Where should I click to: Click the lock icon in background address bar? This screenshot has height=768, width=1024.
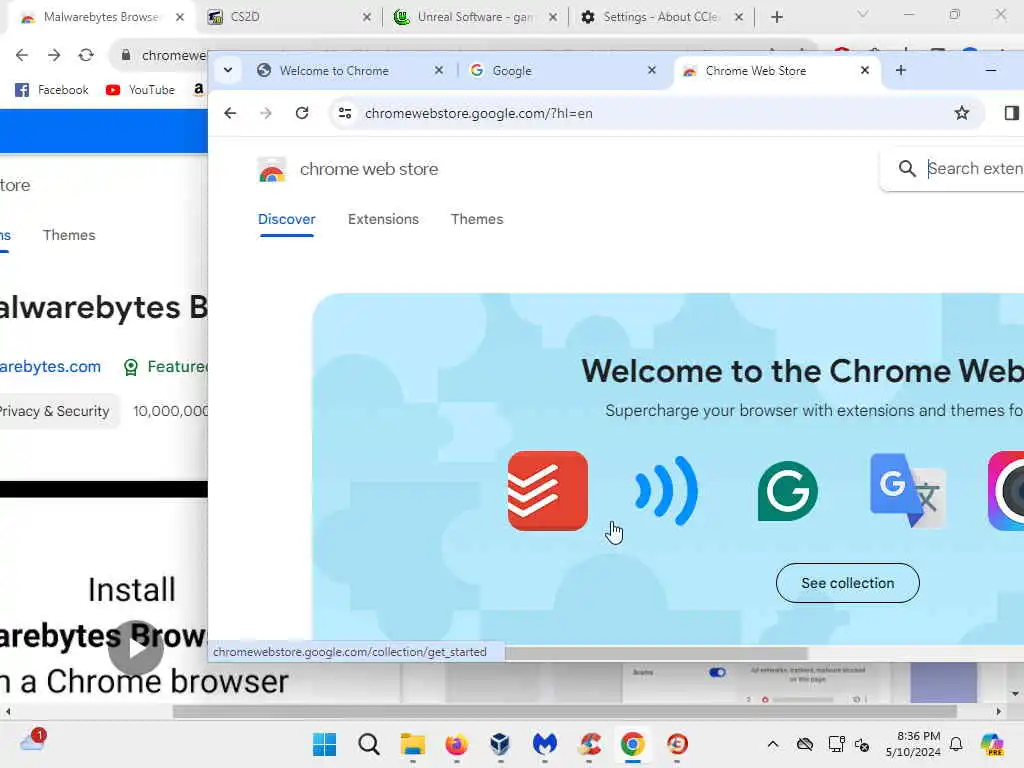(126, 55)
